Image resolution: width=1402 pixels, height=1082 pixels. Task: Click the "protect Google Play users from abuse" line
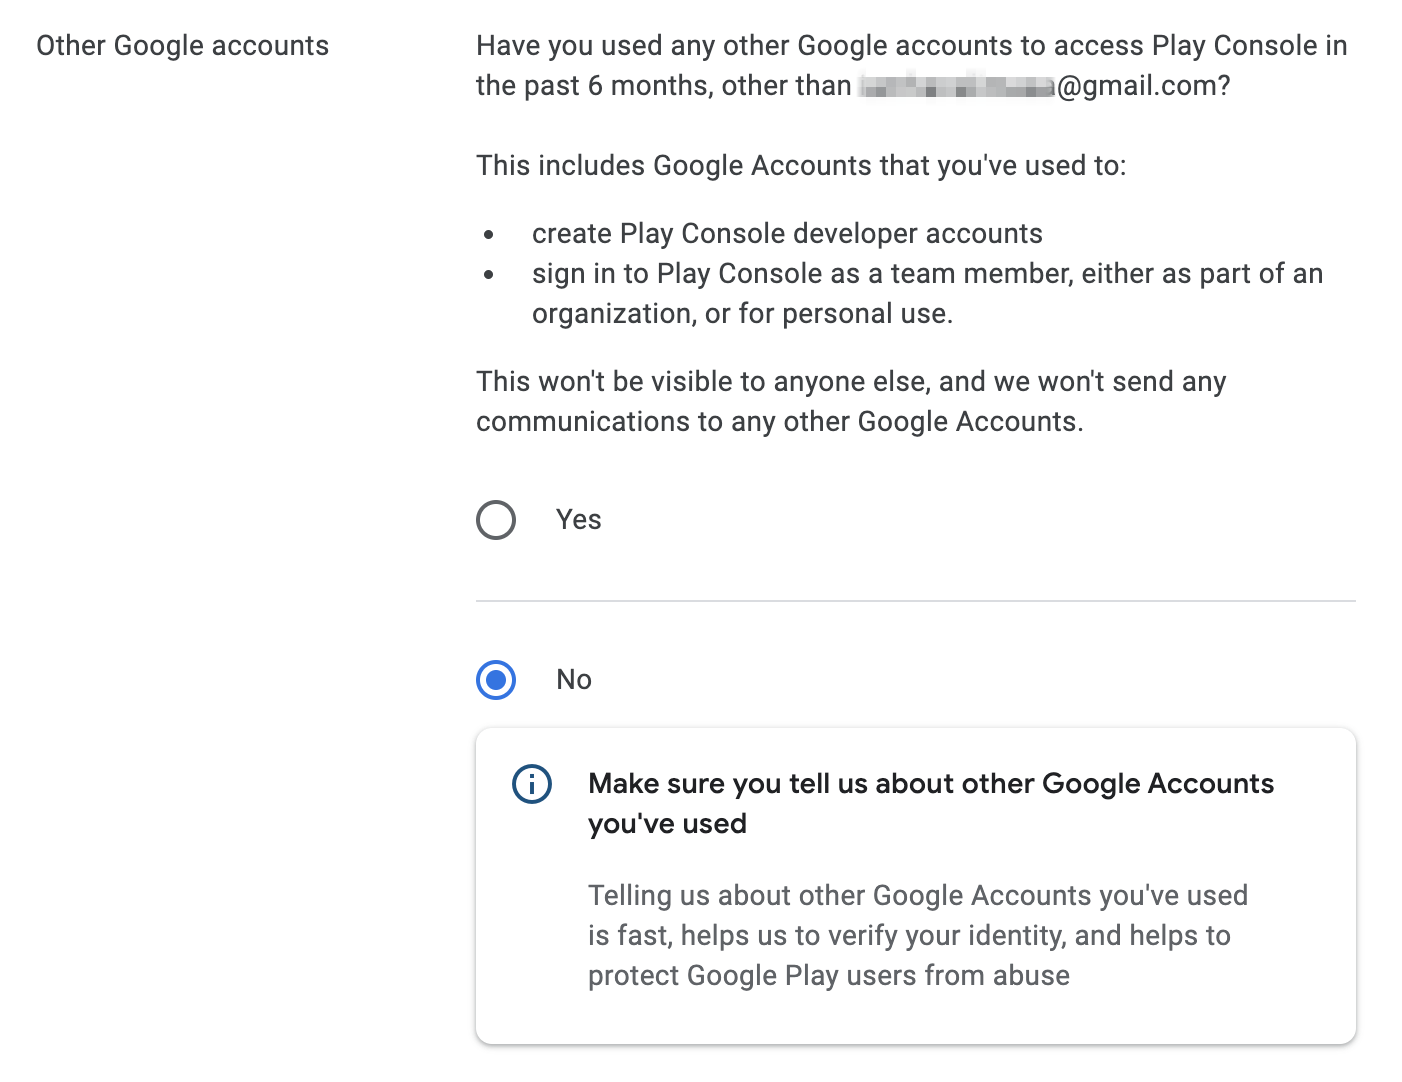coord(828,976)
